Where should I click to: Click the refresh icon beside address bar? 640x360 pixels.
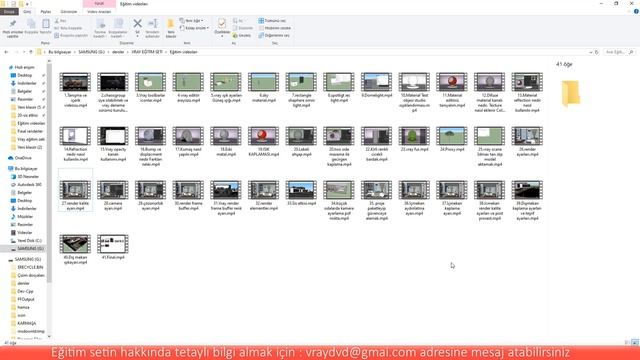click(x=597, y=52)
